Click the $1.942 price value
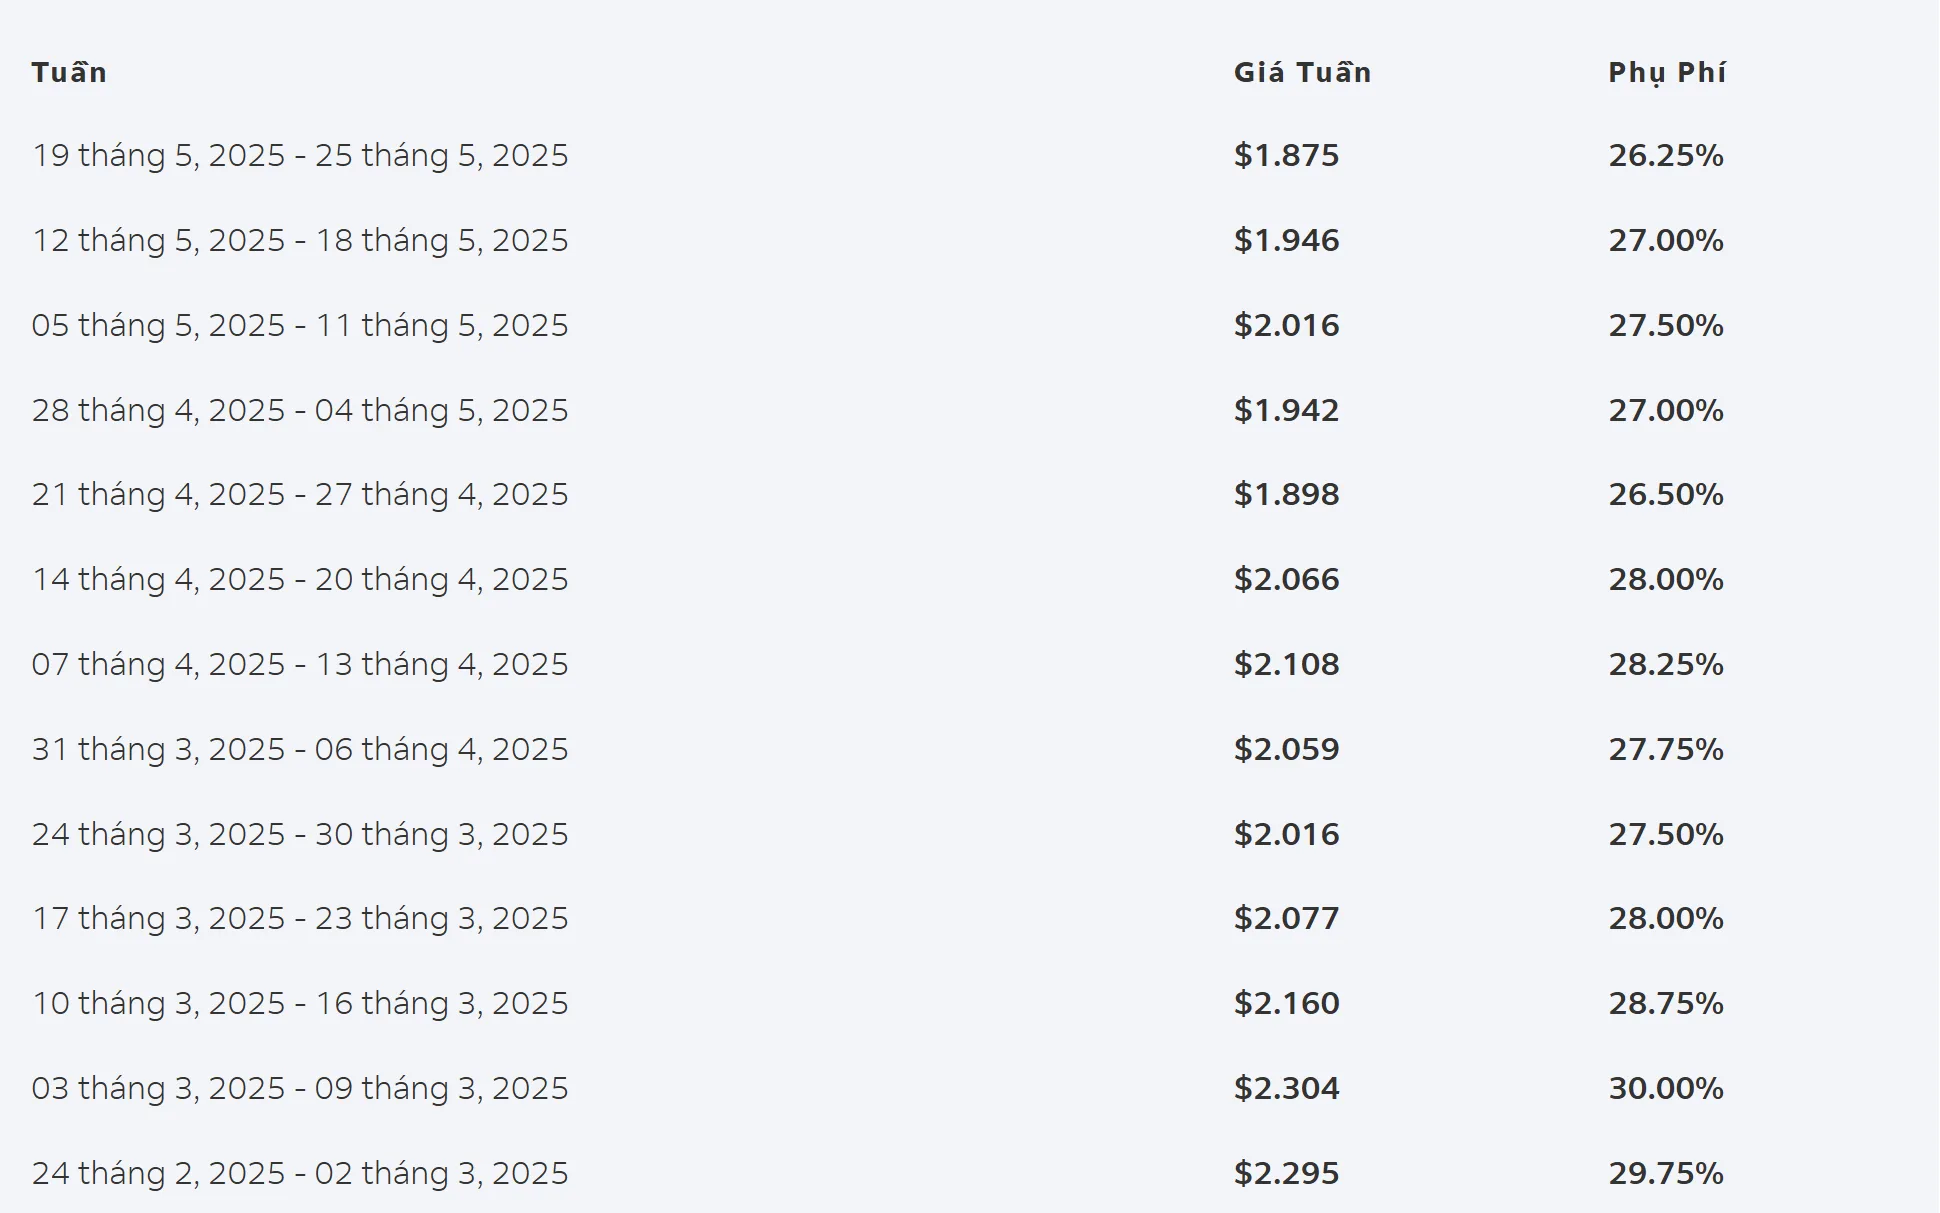The image size is (1940, 1213). (x=1286, y=410)
